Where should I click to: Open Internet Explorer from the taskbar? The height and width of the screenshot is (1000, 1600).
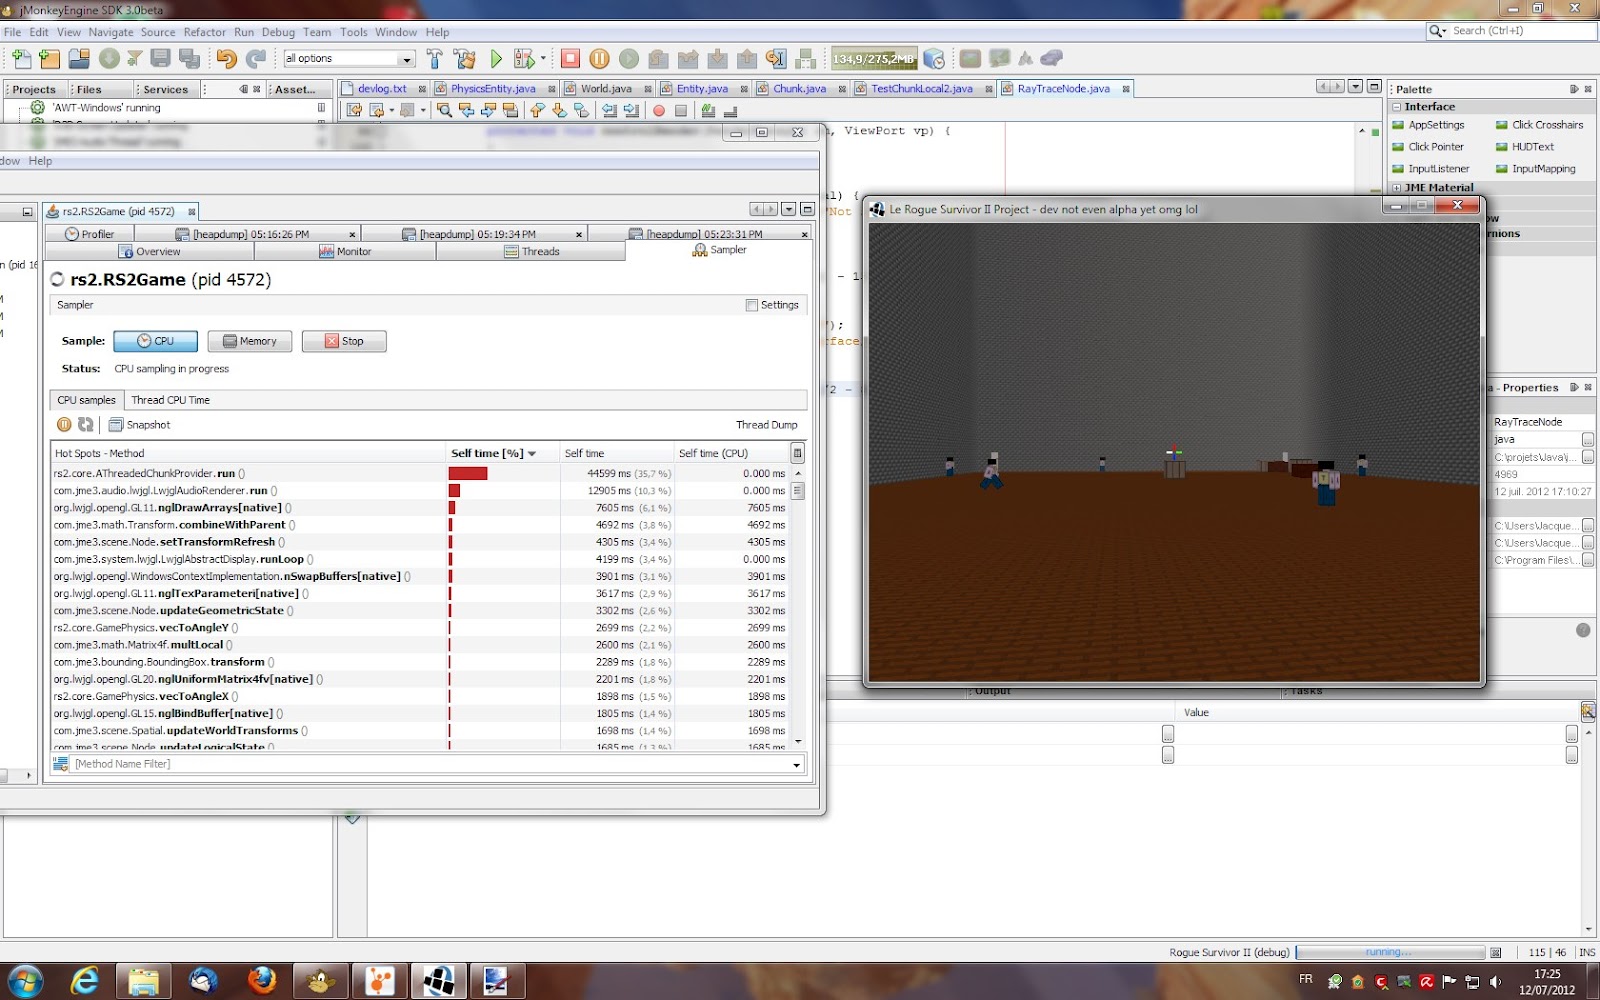tap(85, 981)
